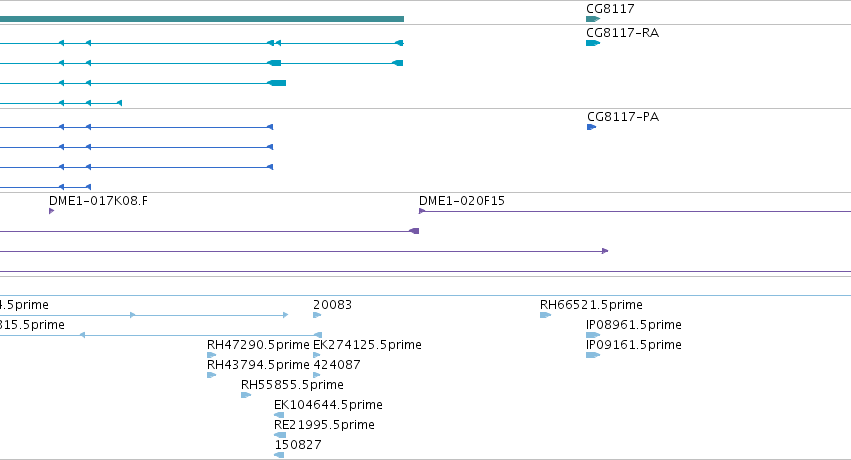The image size is (851, 460).
Task: Click the thick exon block on third teal transcript
Action: [x=277, y=83]
